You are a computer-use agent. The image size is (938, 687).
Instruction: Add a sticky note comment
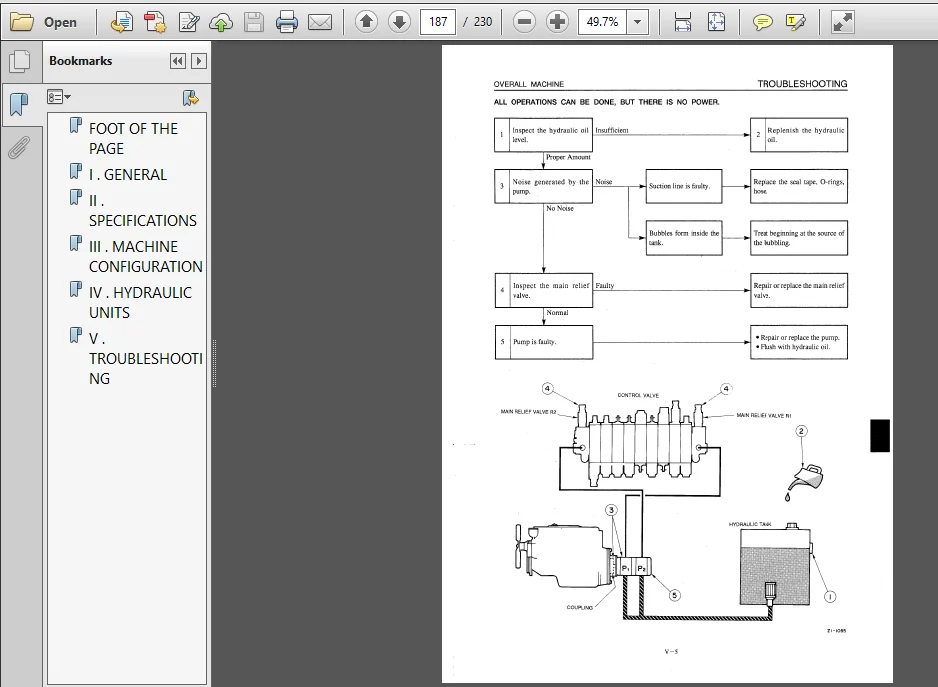tap(762, 23)
